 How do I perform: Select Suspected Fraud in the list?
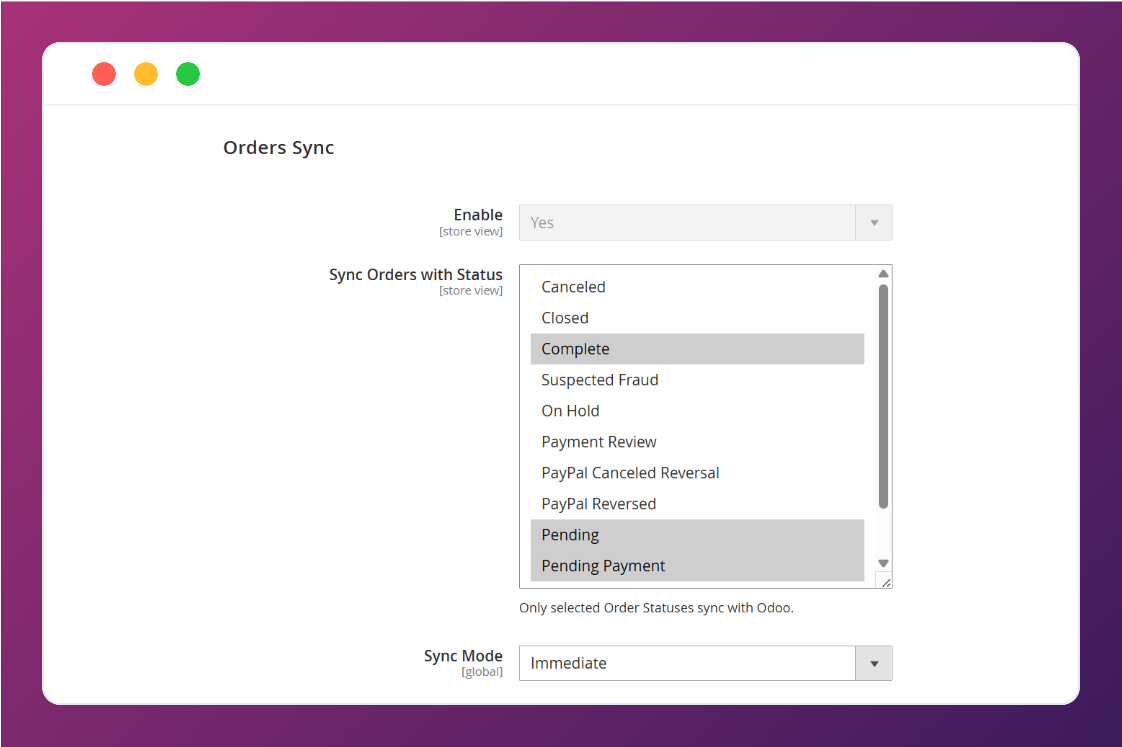698,380
